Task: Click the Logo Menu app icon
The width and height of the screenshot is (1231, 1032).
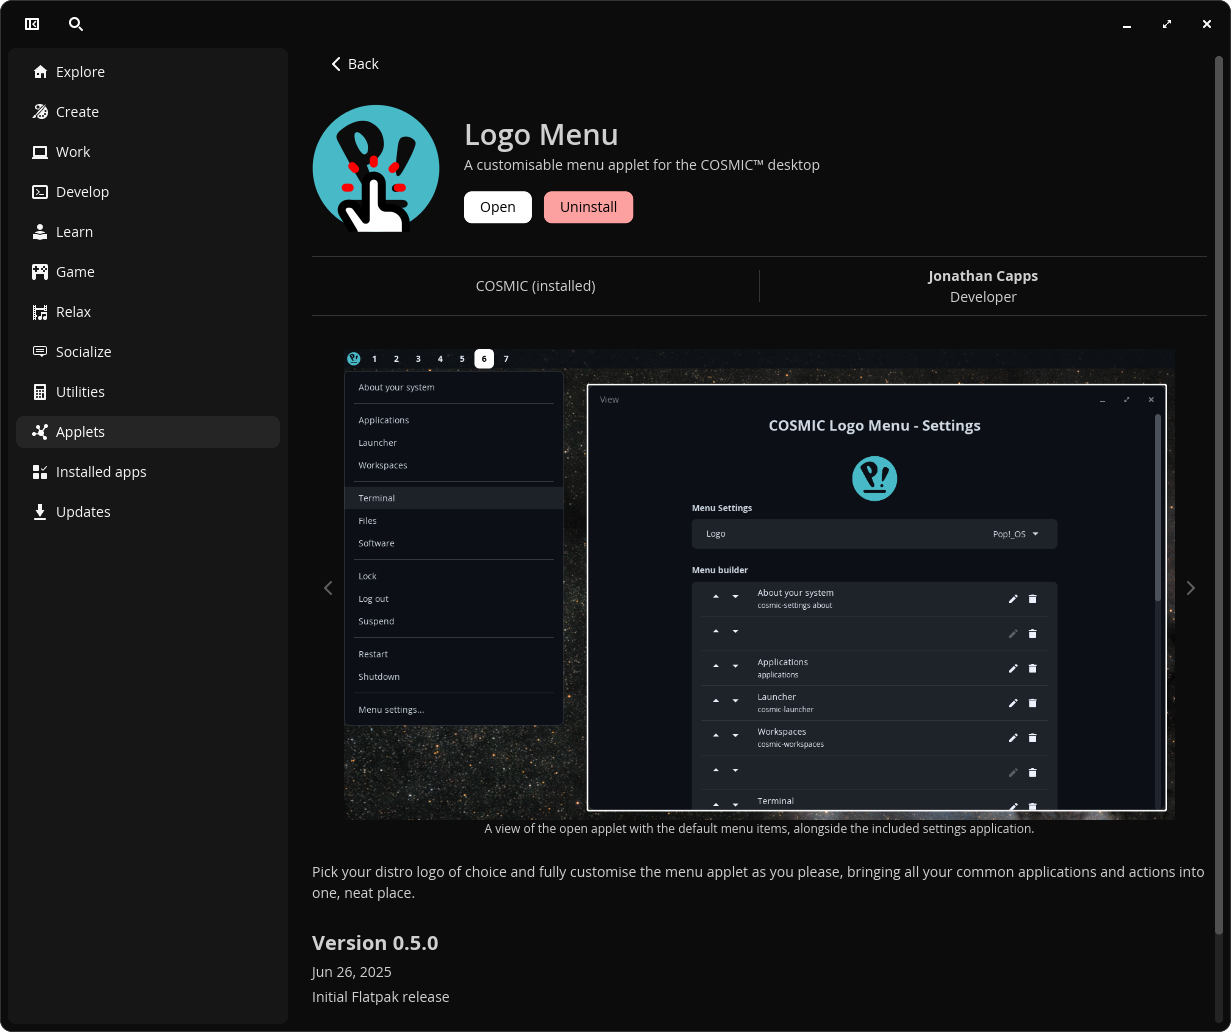Action: pyautogui.click(x=376, y=169)
